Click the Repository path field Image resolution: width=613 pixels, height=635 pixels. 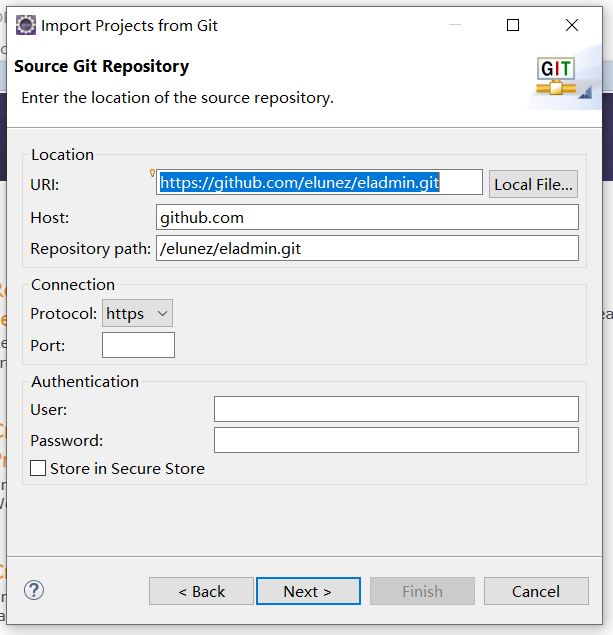click(367, 248)
